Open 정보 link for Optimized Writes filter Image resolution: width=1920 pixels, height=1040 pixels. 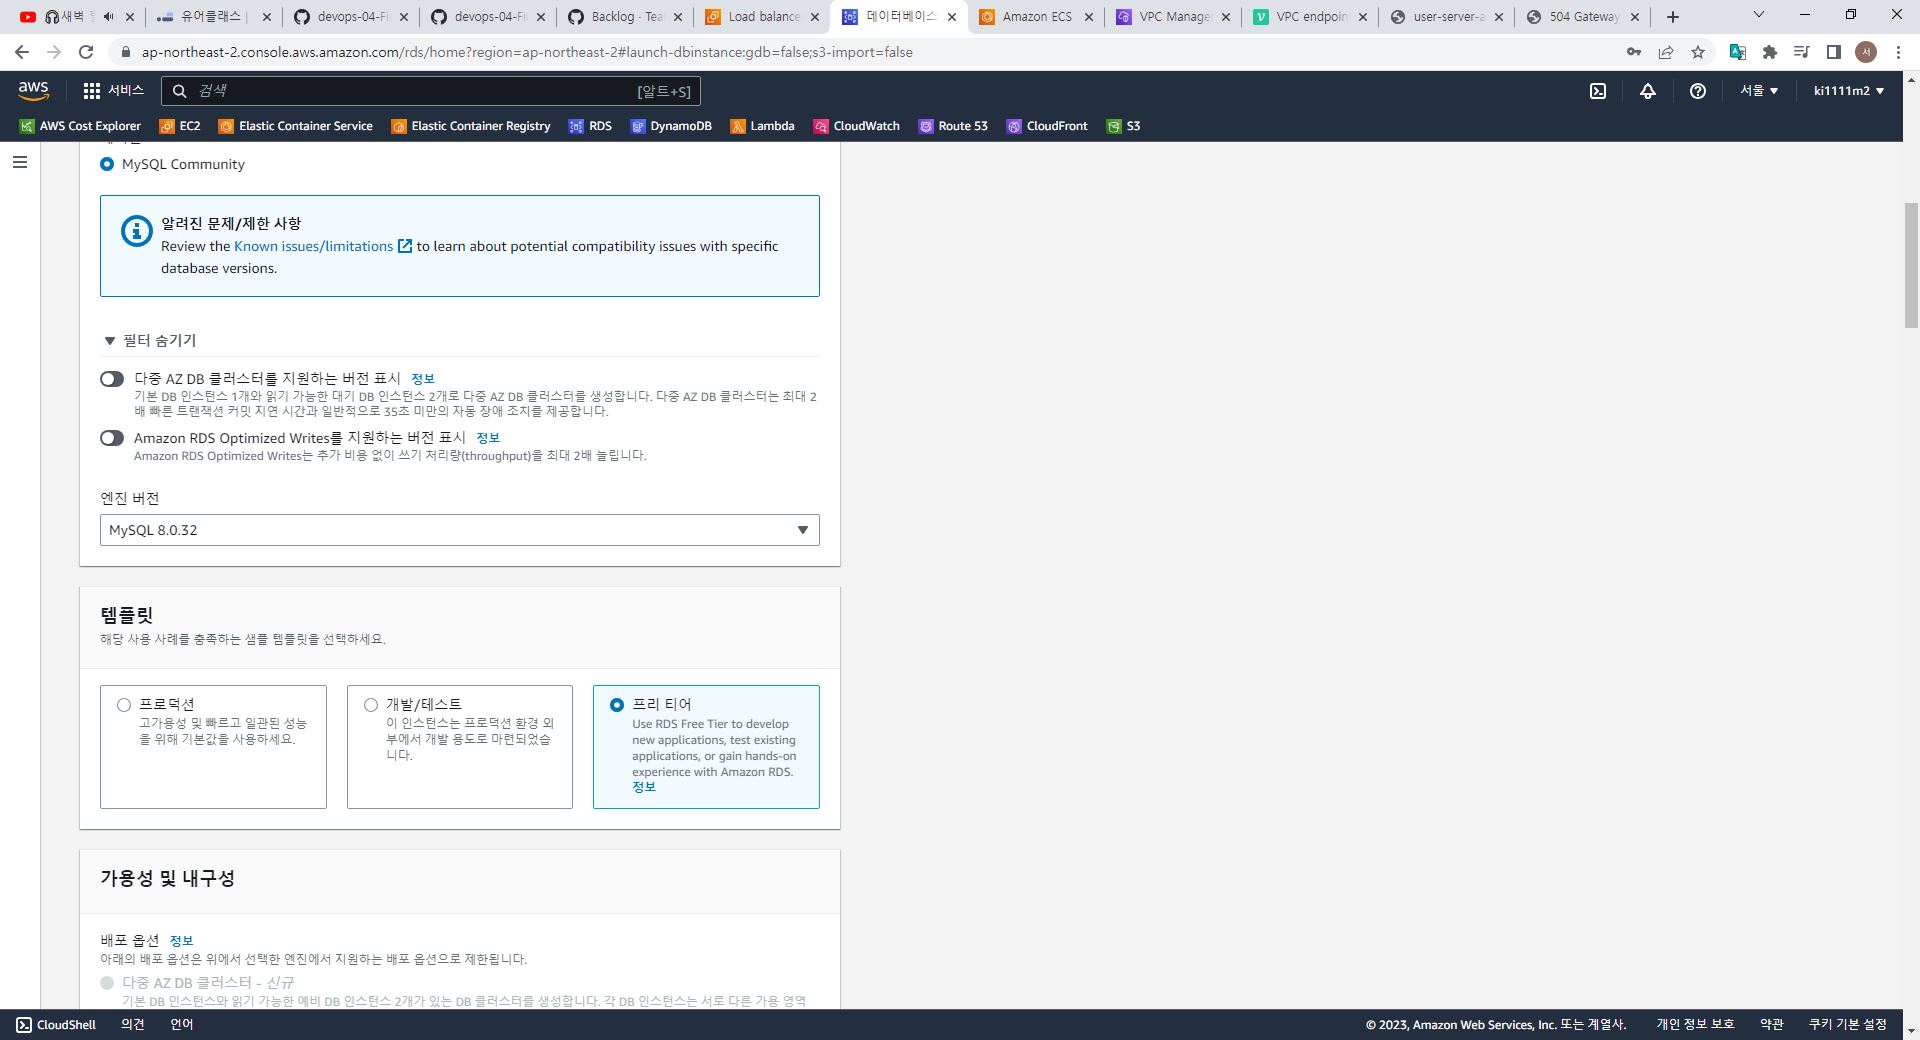488,438
